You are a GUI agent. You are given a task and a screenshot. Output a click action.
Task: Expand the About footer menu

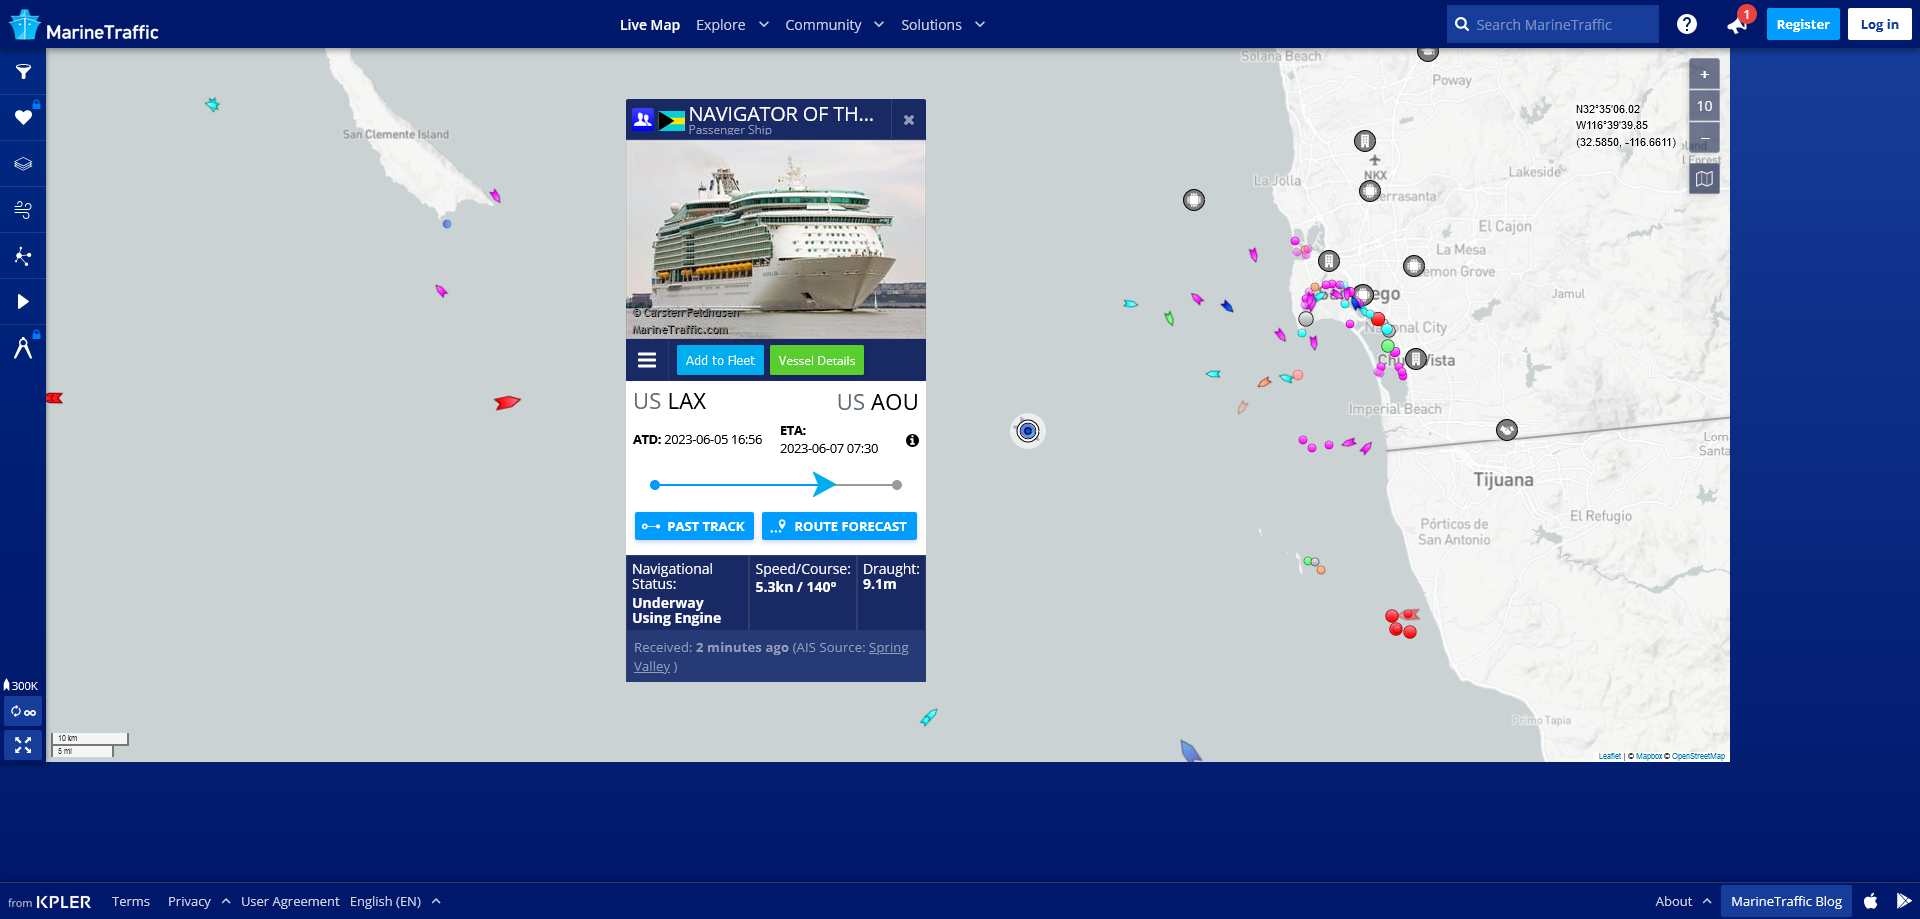pyautogui.click(x=1683, y=901)
